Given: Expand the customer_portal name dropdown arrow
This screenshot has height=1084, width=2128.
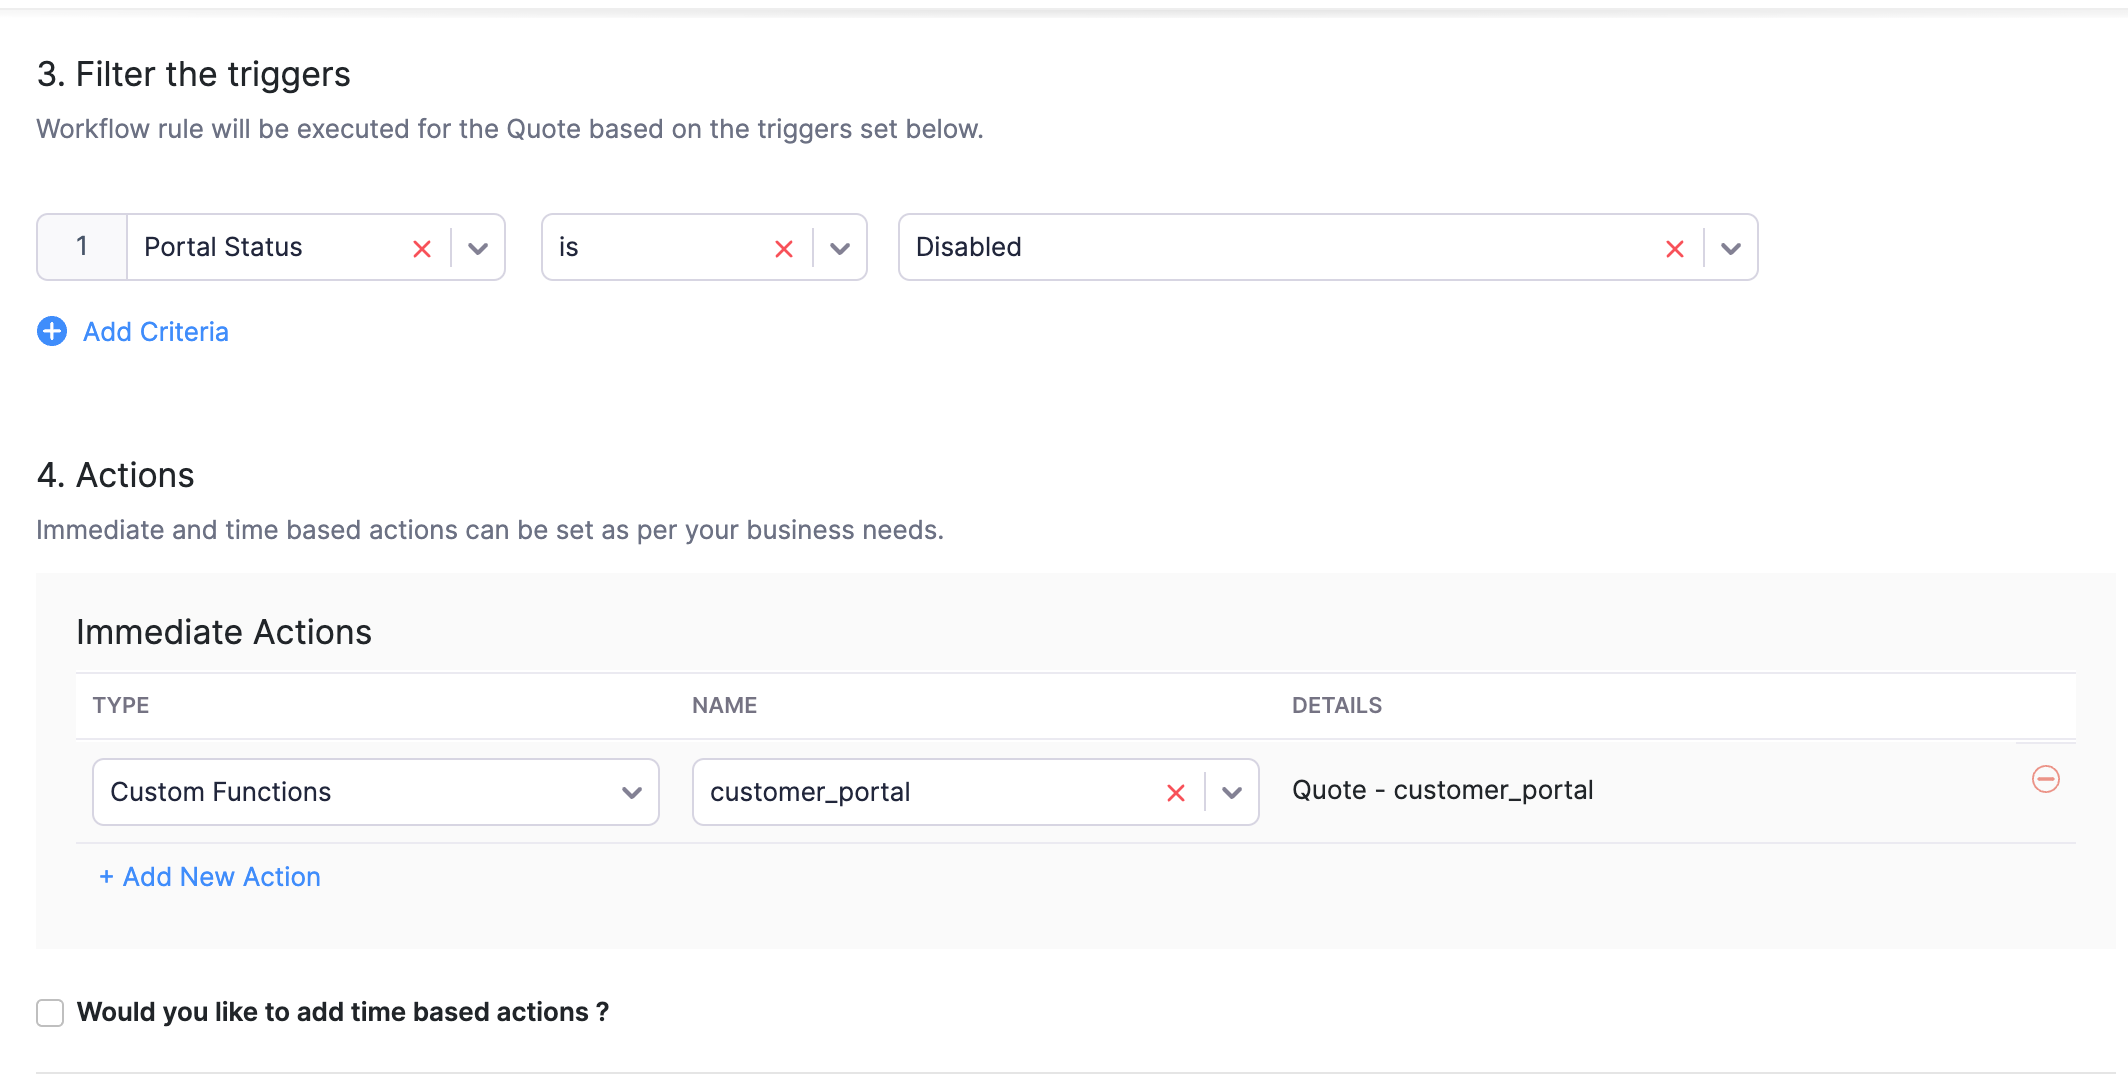Looking at the screenshot, I should [1232, 793].
